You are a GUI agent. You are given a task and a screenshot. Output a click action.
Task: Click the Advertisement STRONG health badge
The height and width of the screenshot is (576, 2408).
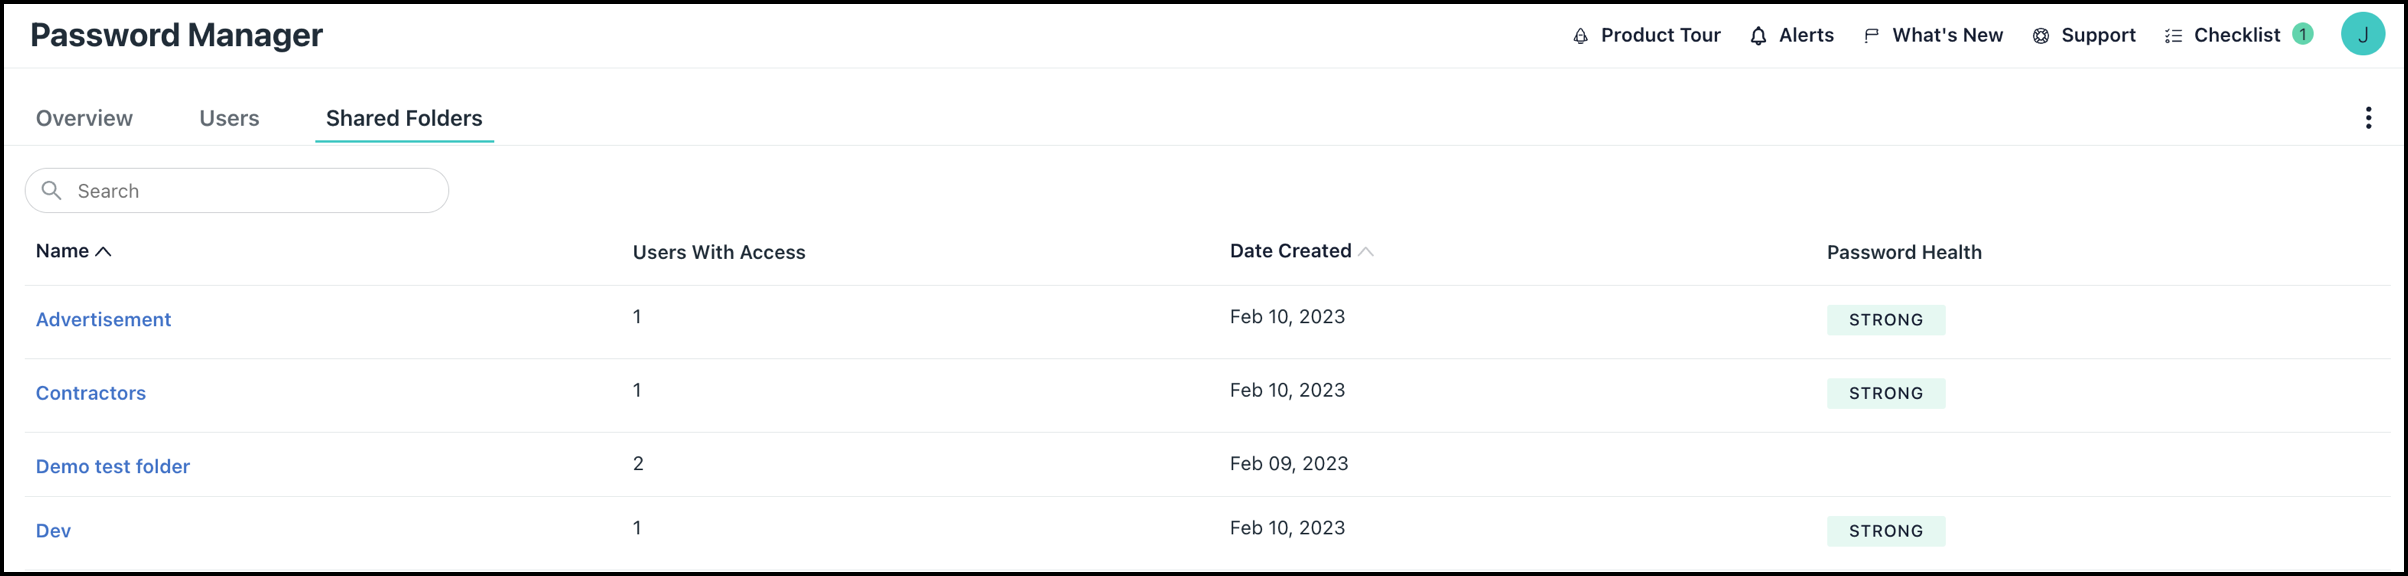coord(1885,320)
